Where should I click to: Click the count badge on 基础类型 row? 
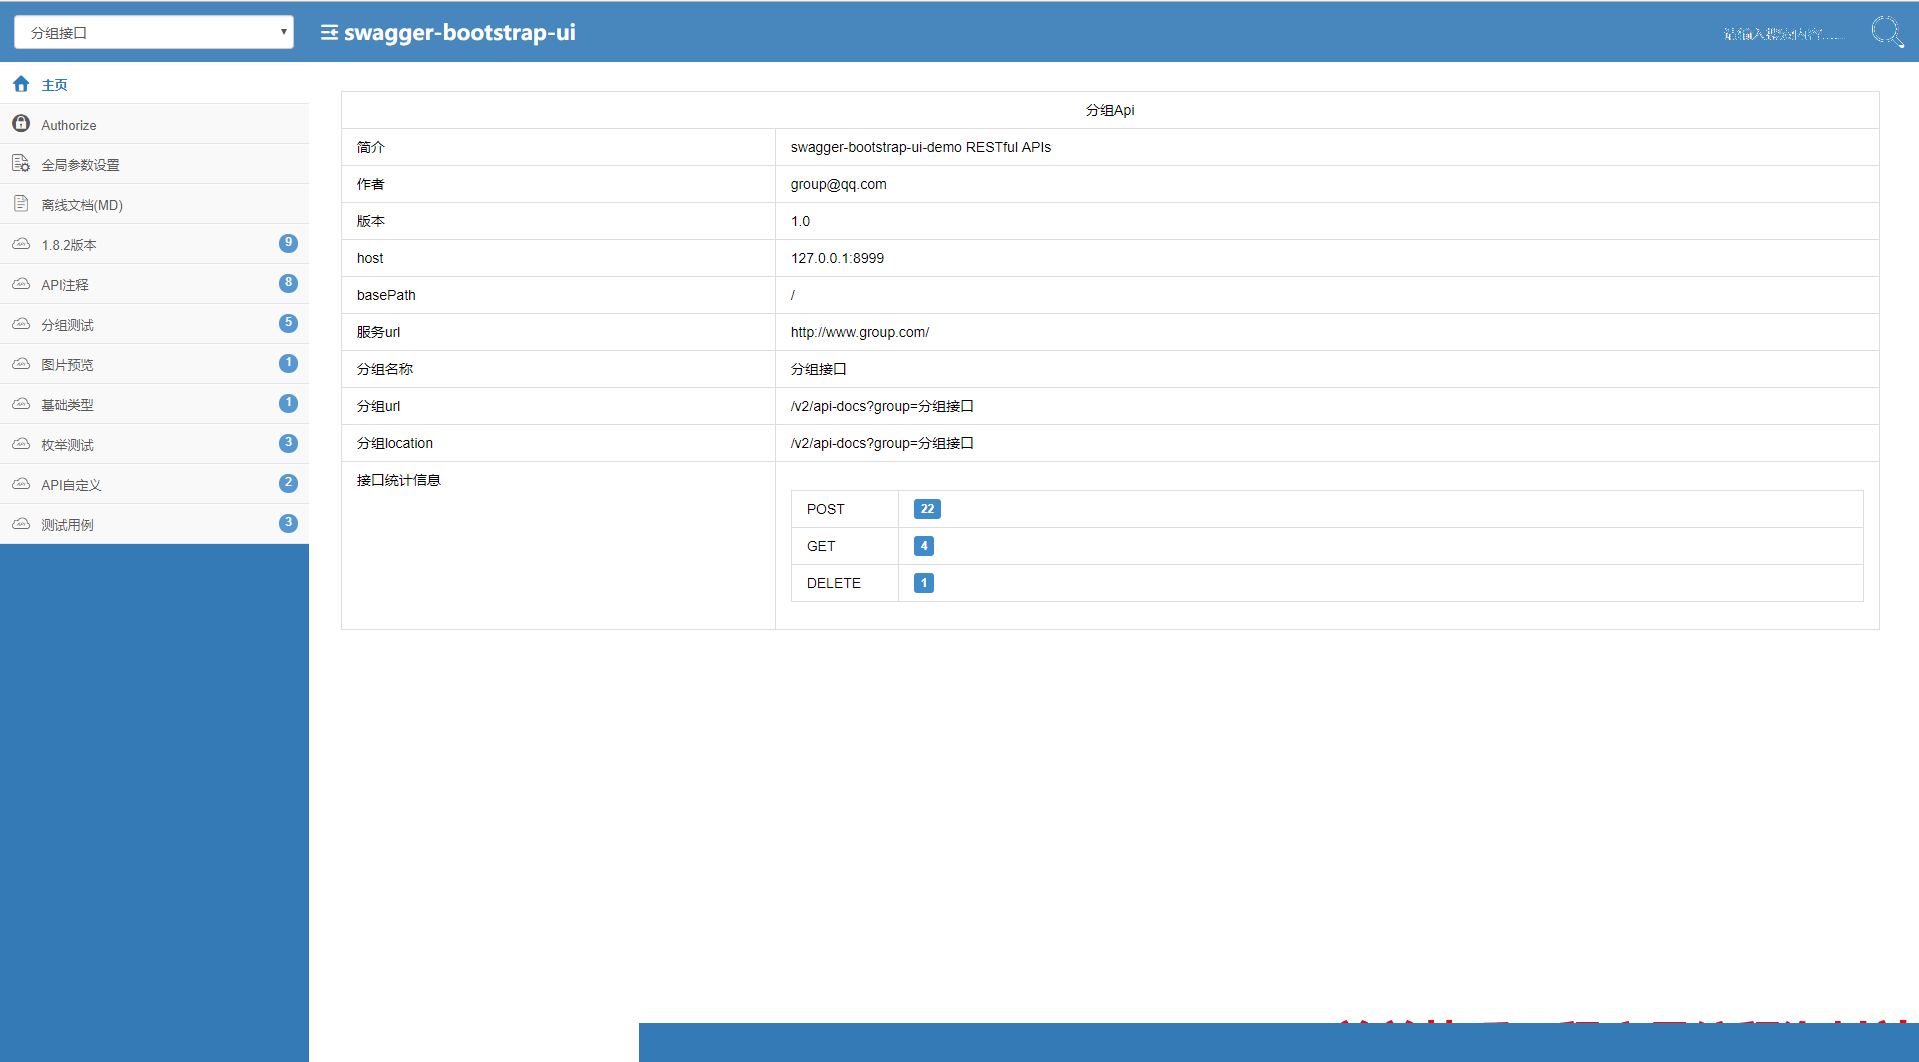[288, 403]
